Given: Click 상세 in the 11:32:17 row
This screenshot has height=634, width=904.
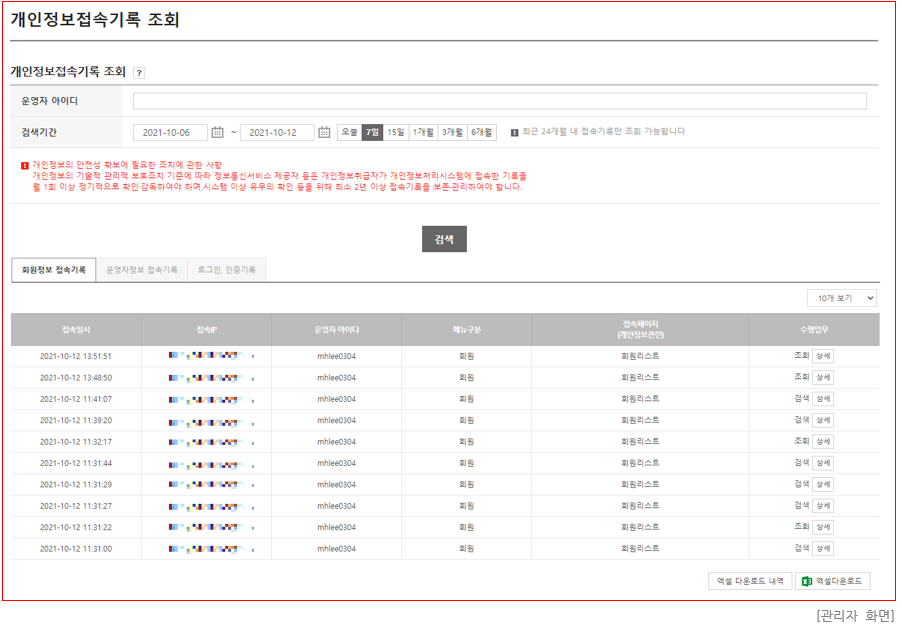Looking at the screenshot, I should 823,441.
